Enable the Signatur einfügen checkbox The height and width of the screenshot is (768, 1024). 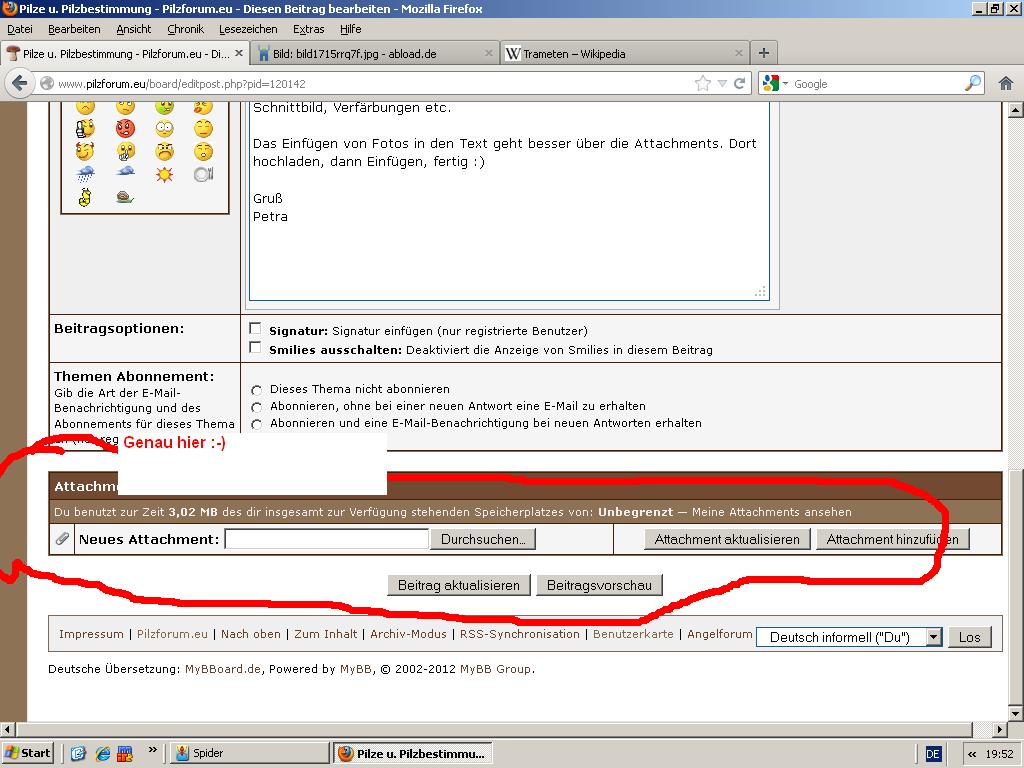tap(256, 329)
